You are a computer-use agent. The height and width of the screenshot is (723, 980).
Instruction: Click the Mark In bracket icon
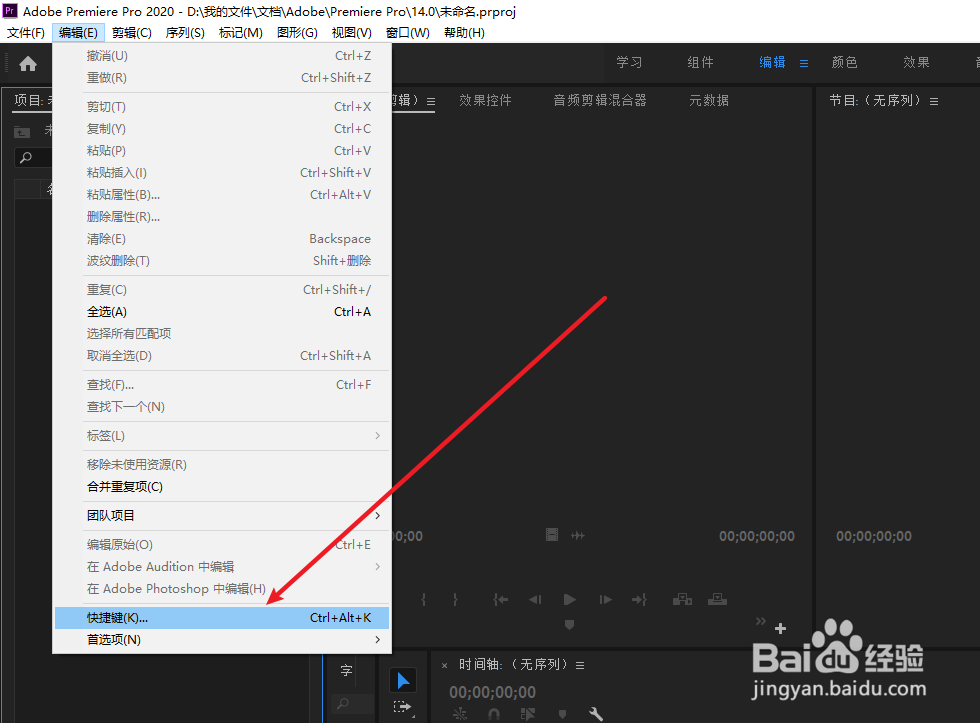tap(424, 600)
